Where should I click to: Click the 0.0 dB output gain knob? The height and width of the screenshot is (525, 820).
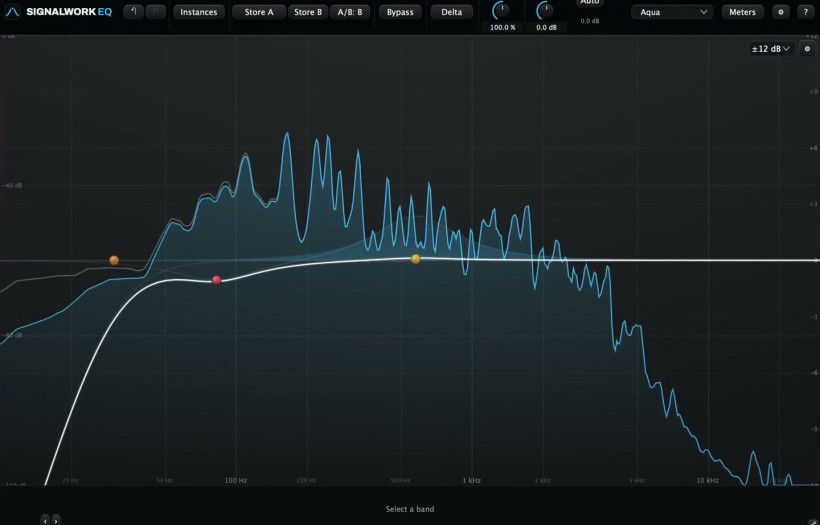[x=545, y=10]
